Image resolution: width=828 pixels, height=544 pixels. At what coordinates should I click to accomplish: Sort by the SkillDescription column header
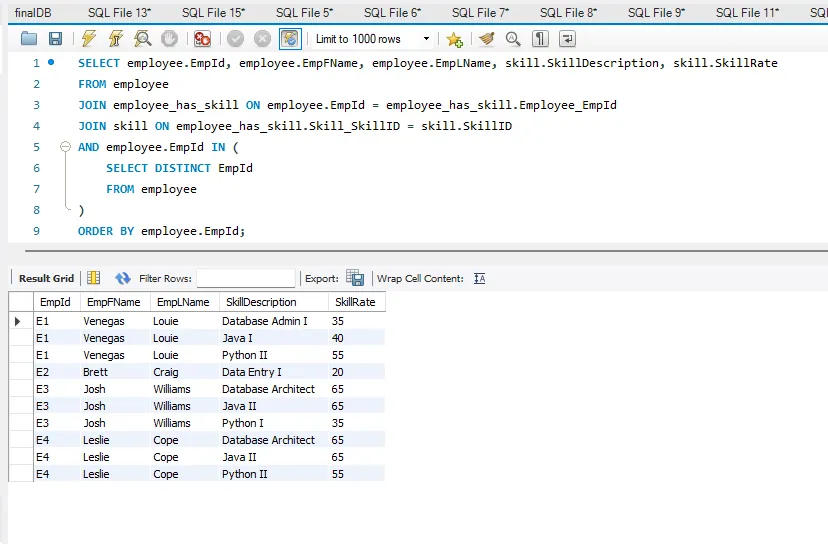[274, 302]
